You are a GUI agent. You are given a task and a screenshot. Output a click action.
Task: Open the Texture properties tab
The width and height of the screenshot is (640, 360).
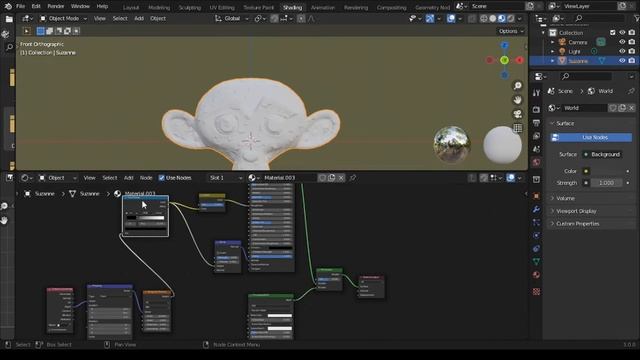click(x=536, y=291)
